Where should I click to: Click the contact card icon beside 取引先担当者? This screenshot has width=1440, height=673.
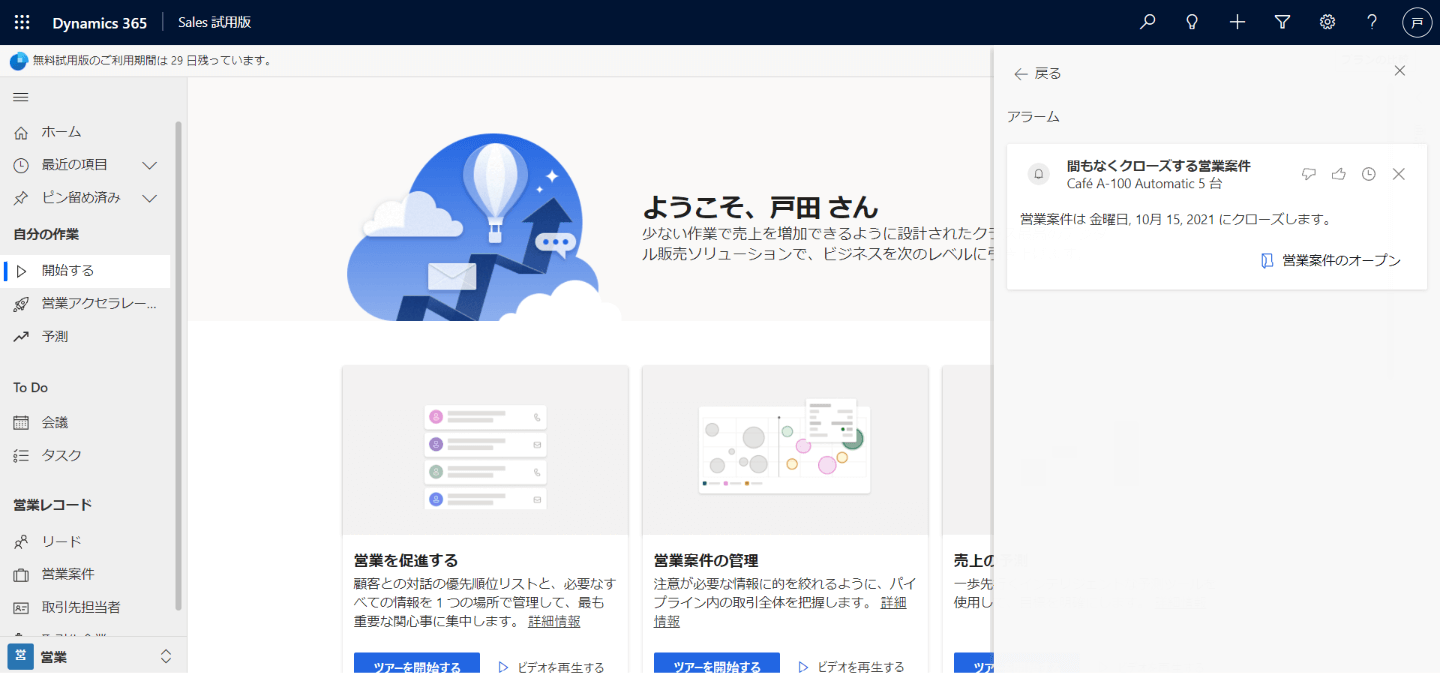pyautogui.click(x=21, y=608)
